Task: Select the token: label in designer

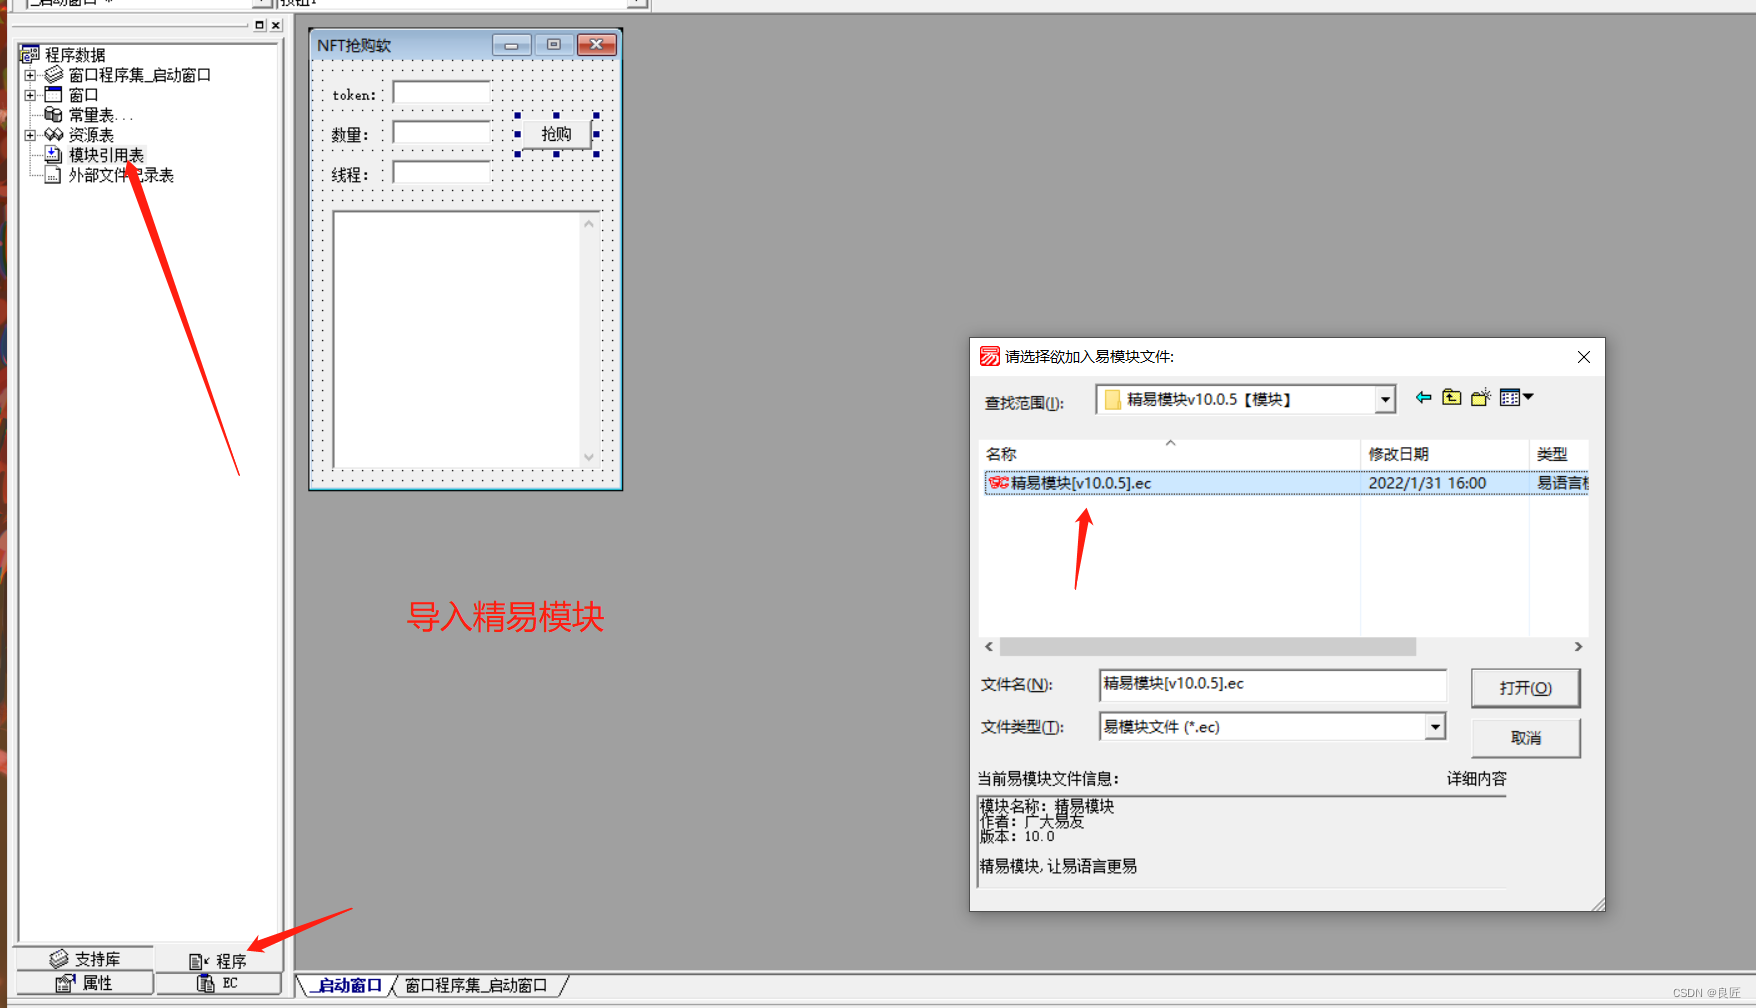Action: (x=354, y=95)
